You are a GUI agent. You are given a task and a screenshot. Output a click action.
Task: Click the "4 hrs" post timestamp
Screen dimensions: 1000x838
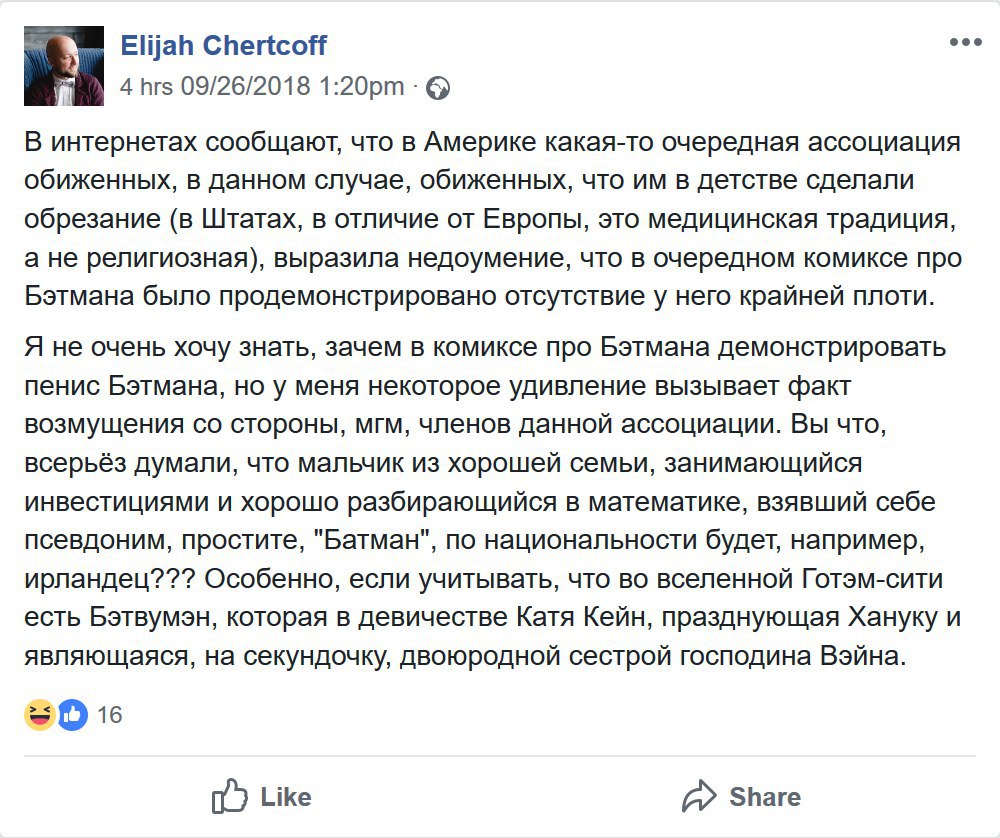[147, 87]
